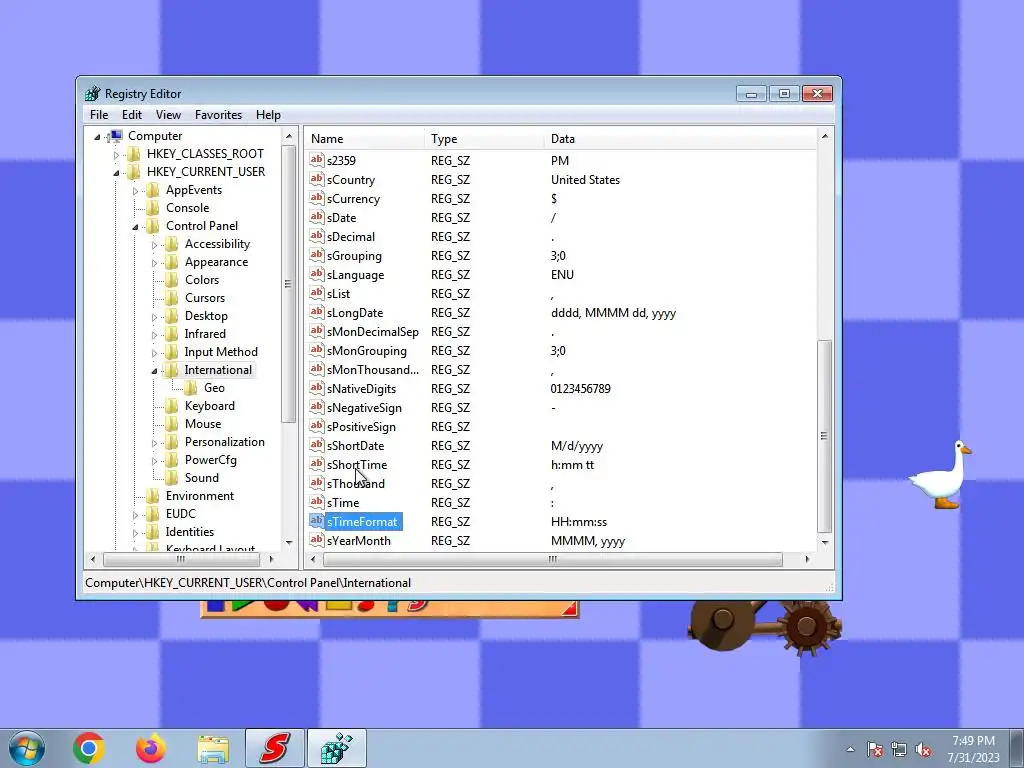The height and width of the screenshot is (768, 1024).
Task: Select the Mouse folder icon
Action: 172,424
